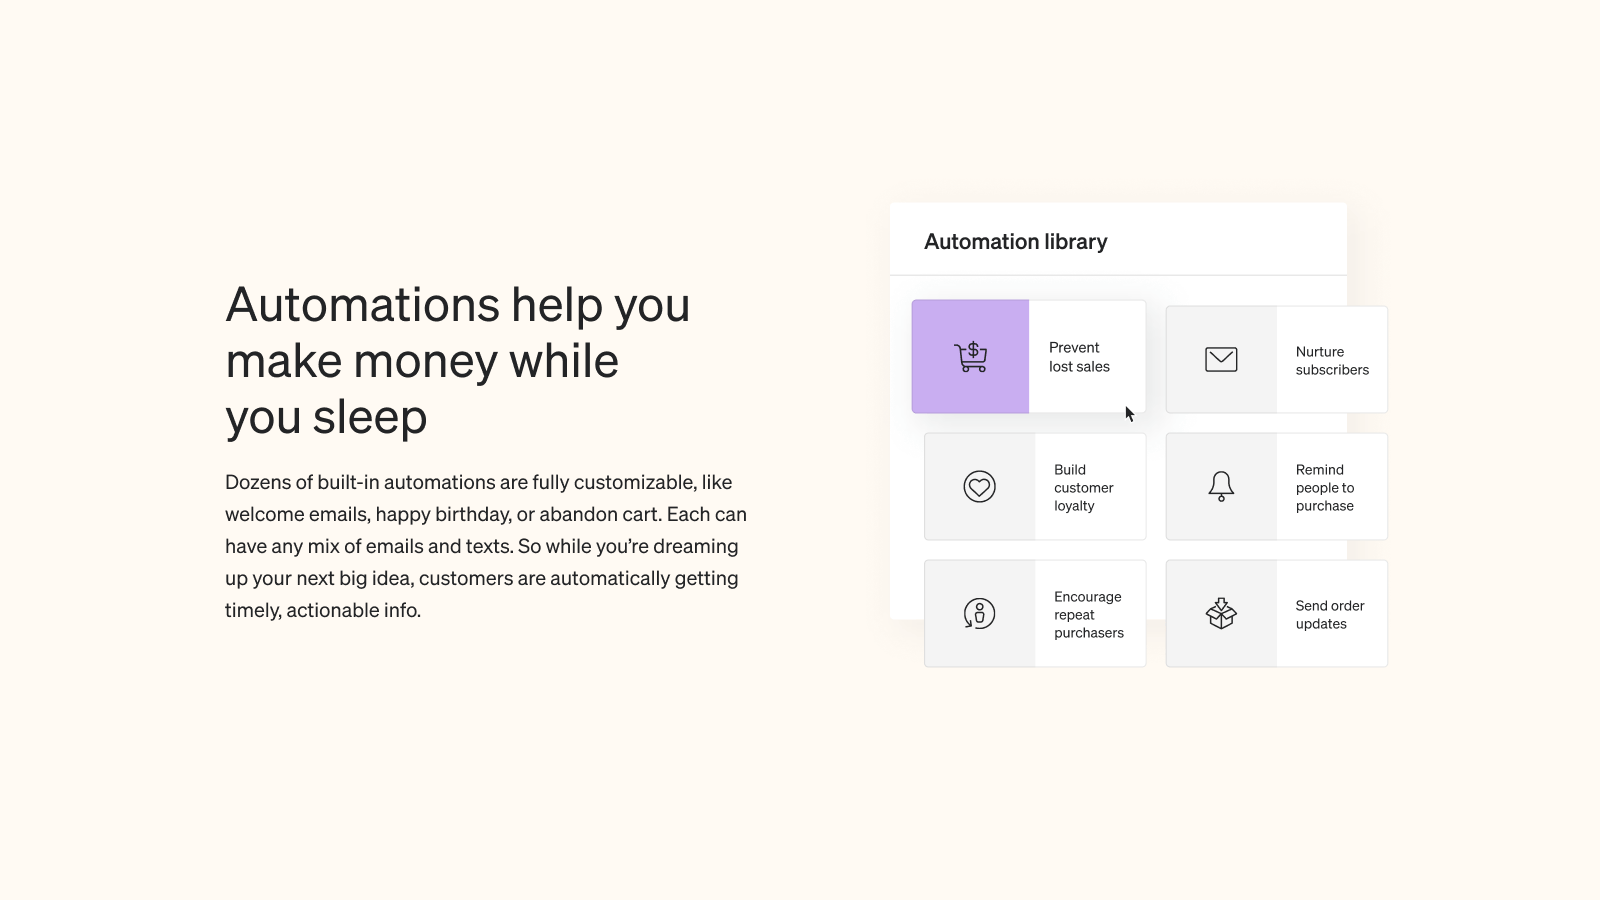Select "Send order updates" label
This screenshot has width=1600, height=900.
[1329, 615]
